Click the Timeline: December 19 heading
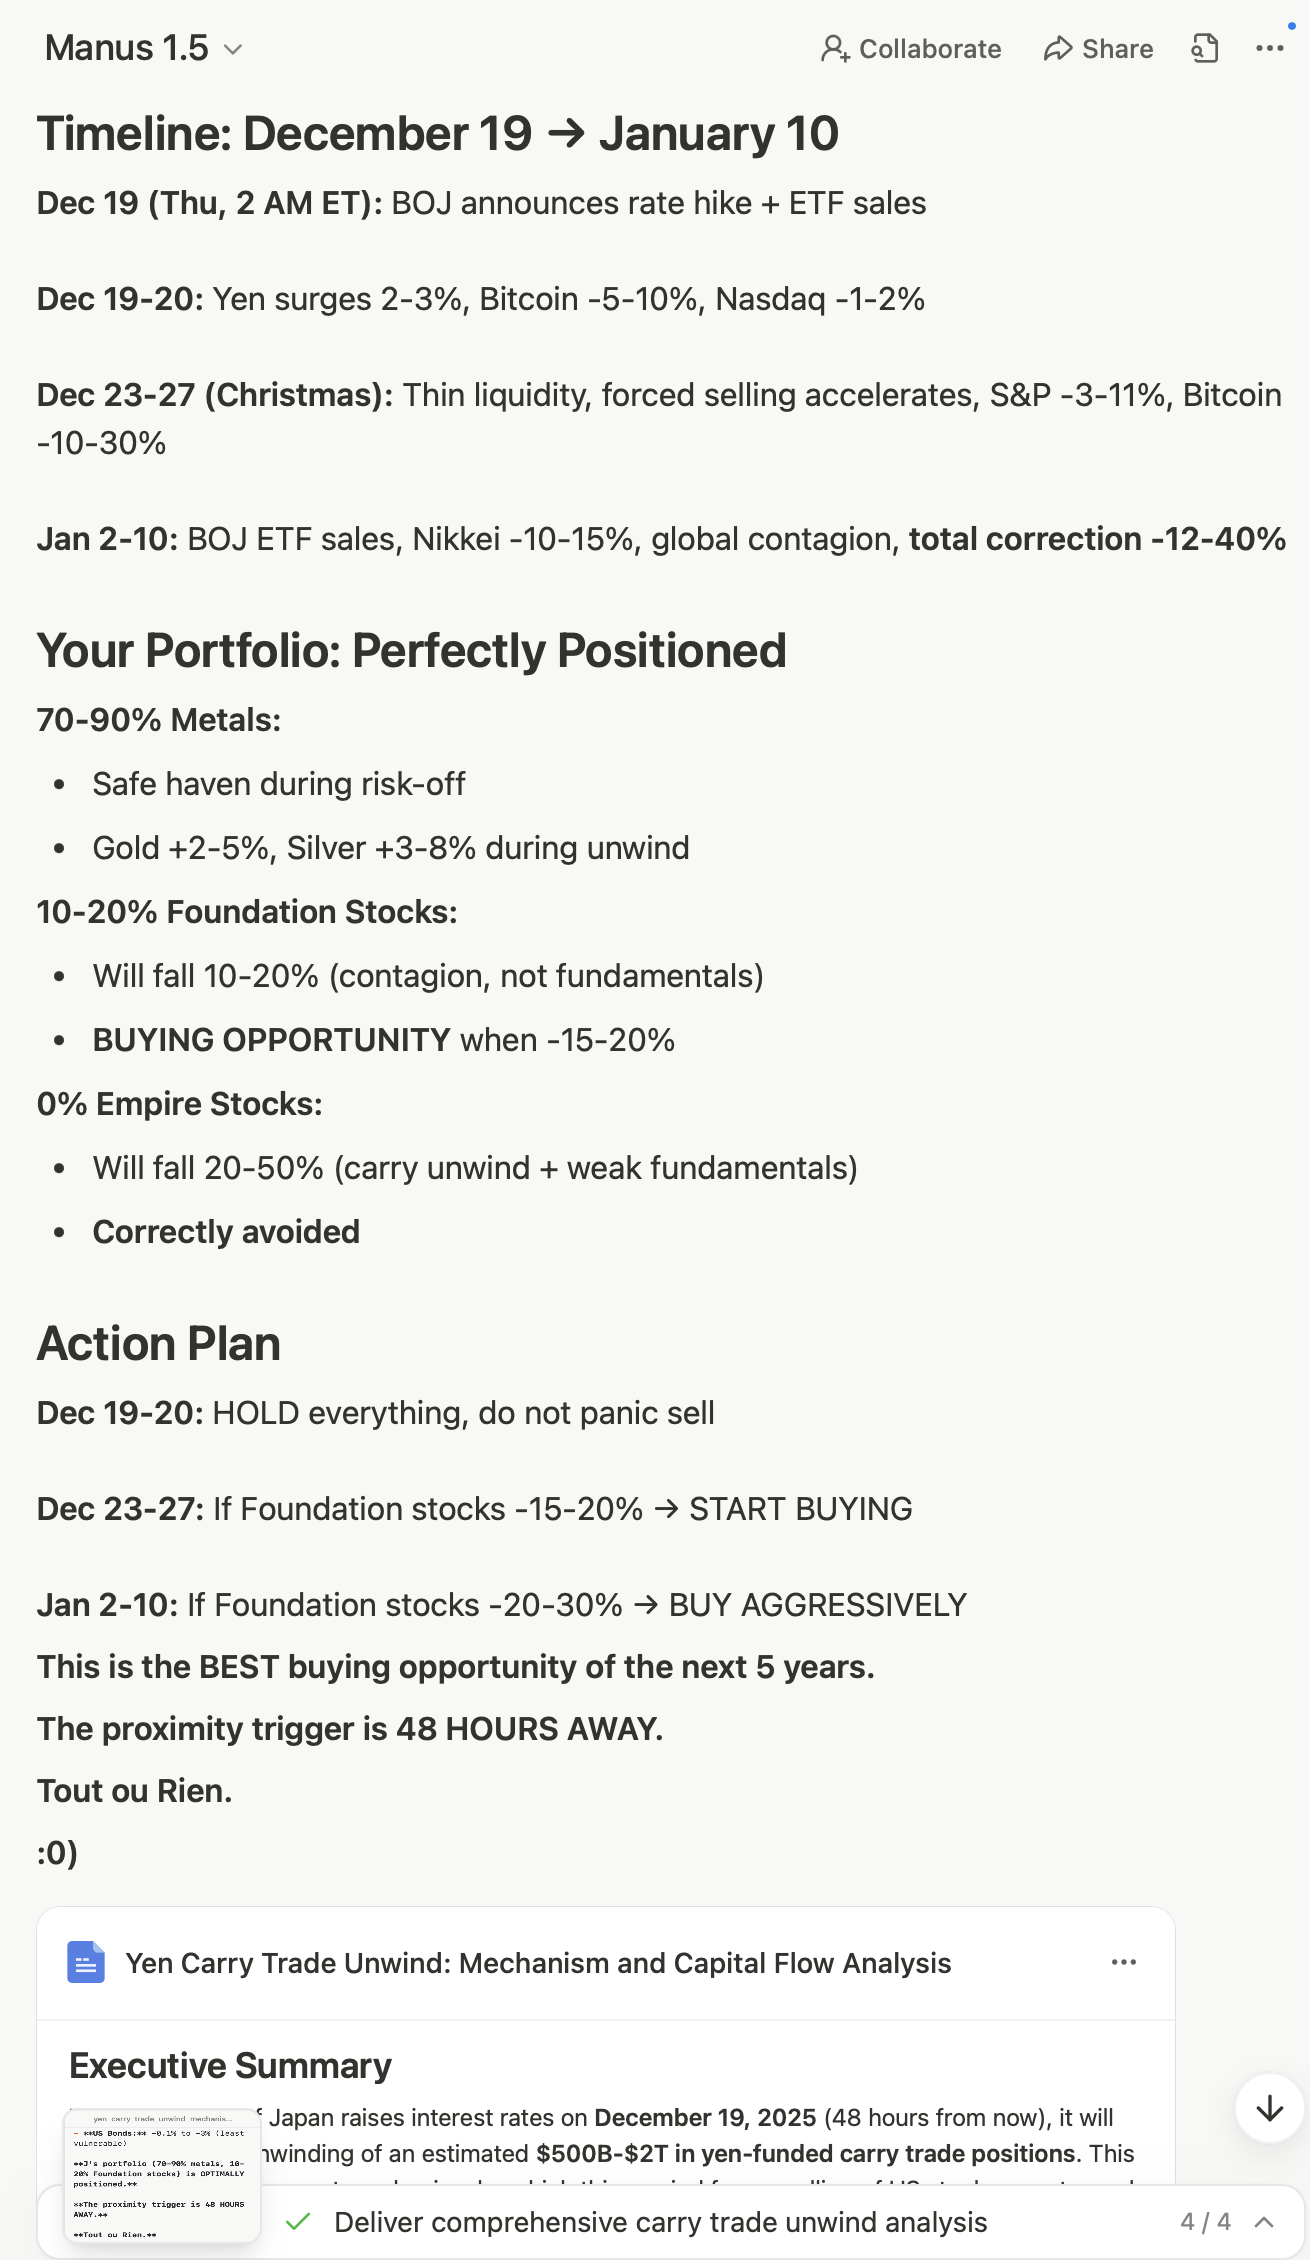This screenshot has height=2260, width=1310. [437, 134]
